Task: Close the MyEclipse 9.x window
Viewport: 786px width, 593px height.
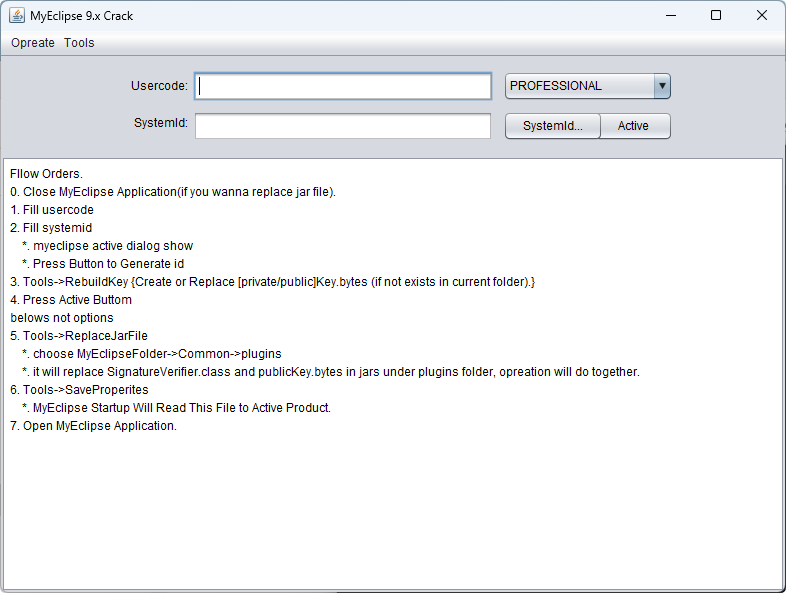Action: pos(761,16)
